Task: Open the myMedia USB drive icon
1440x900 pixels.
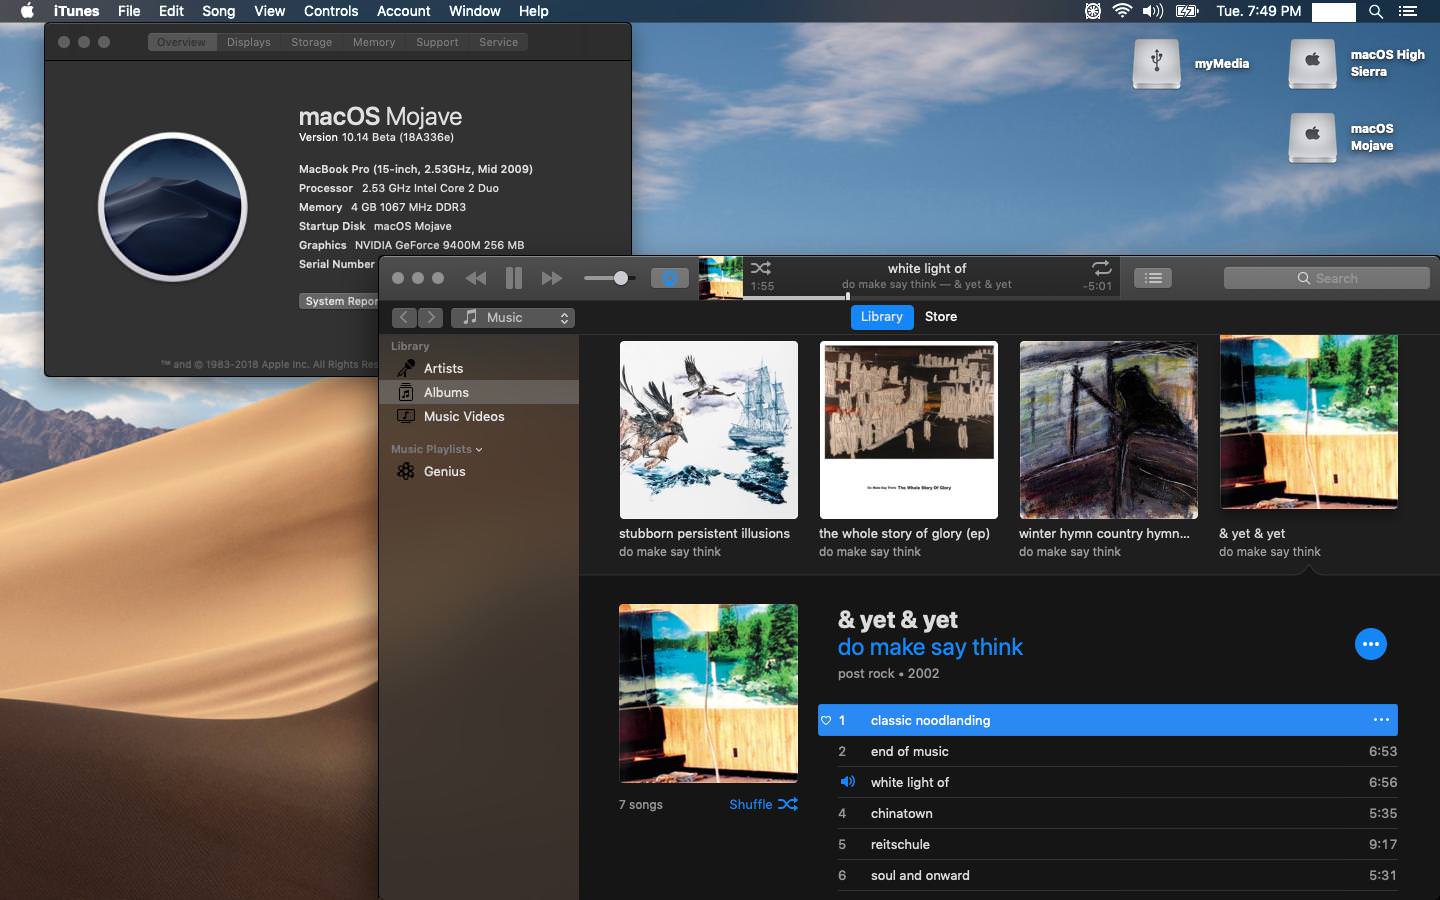Action: point(1156,63)
